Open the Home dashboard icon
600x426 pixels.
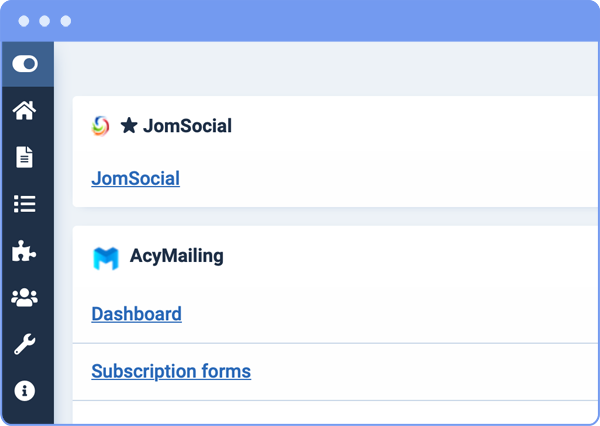[24, 110]
